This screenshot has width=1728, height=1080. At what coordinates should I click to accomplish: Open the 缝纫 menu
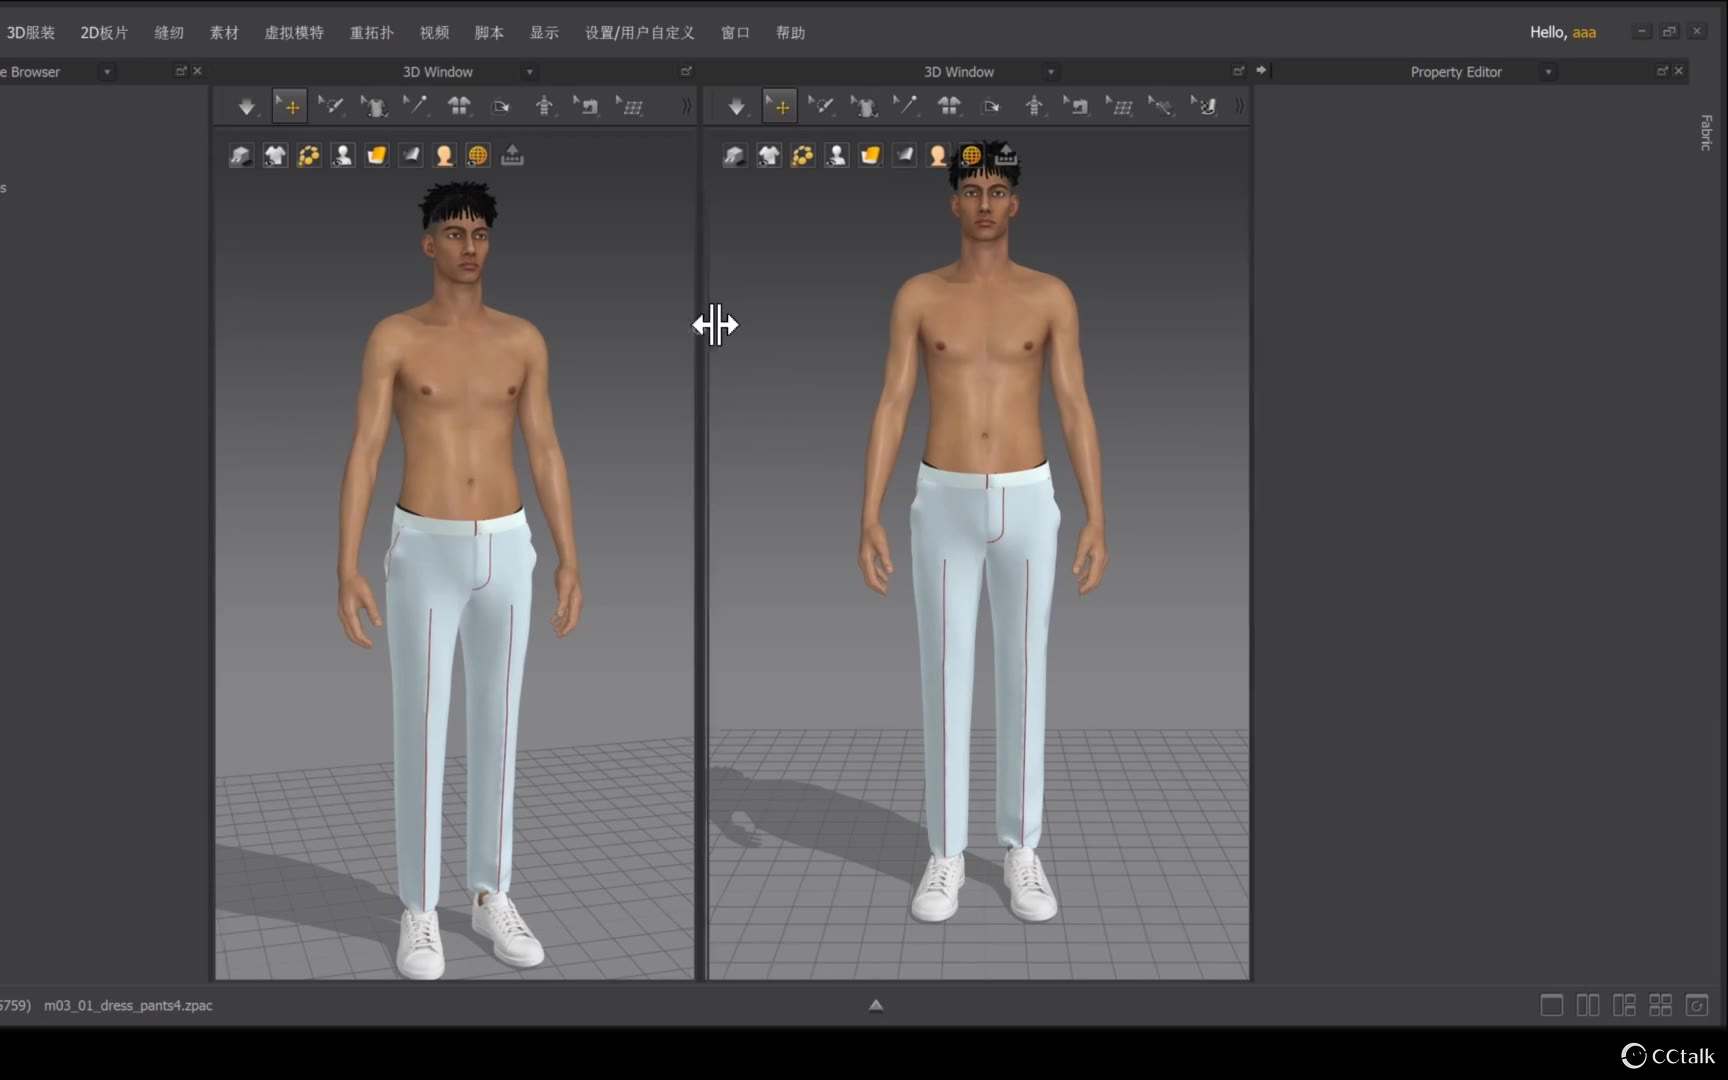click(169, 33)
